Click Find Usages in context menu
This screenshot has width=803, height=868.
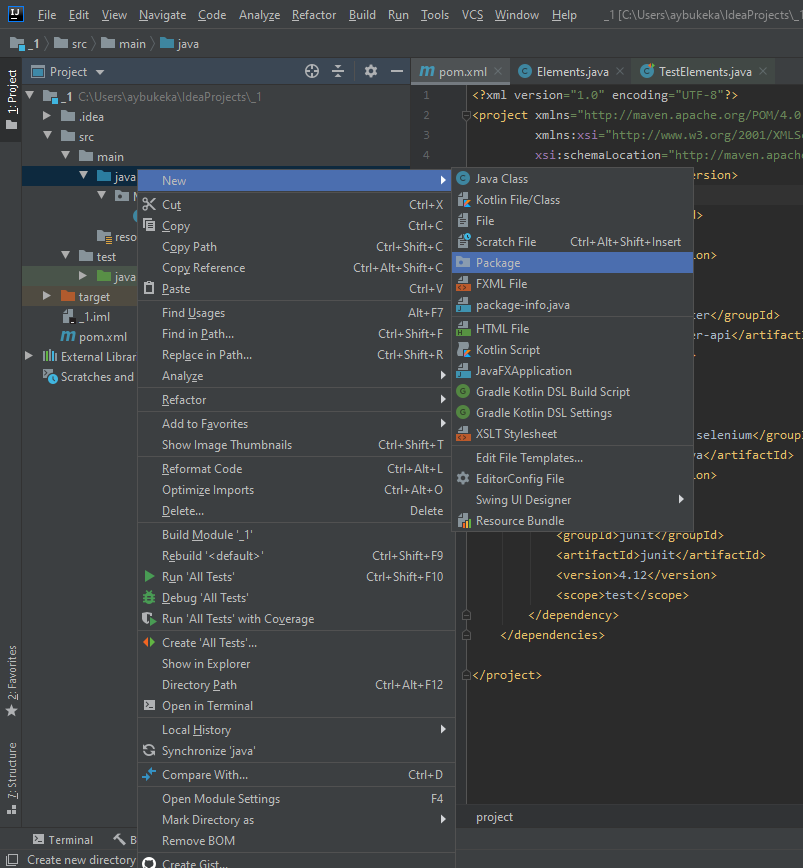click(x=296, y=313)
